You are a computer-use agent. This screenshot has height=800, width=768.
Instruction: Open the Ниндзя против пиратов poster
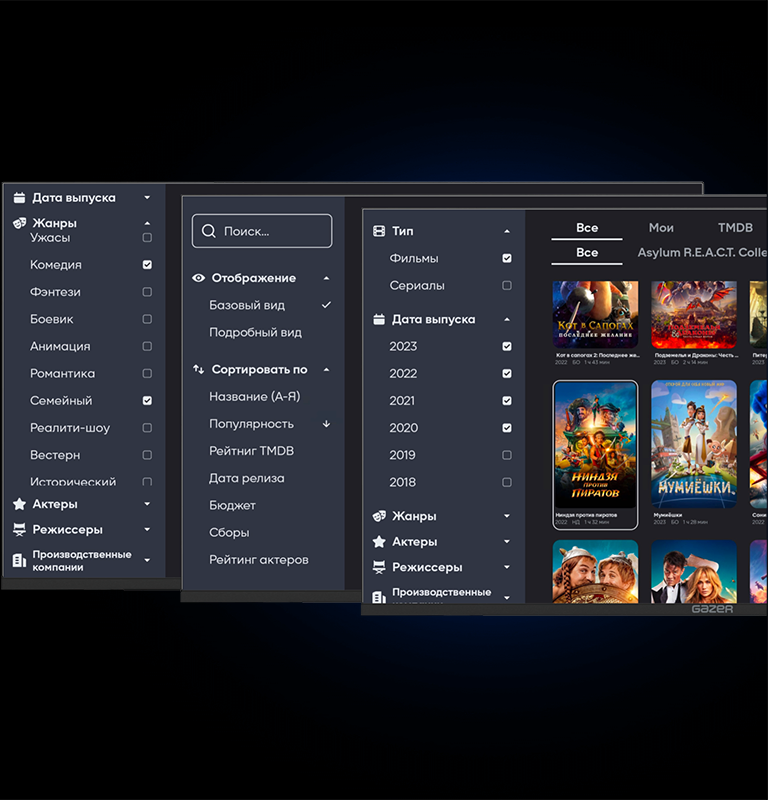(x=595, y=444)
